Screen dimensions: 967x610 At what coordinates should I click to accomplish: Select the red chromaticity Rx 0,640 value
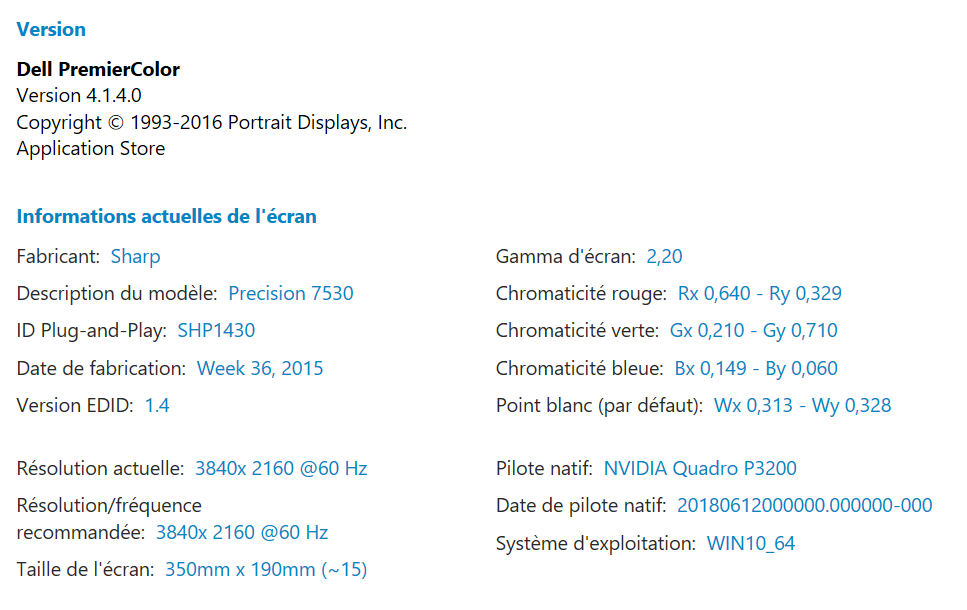[x=713, y=293]
